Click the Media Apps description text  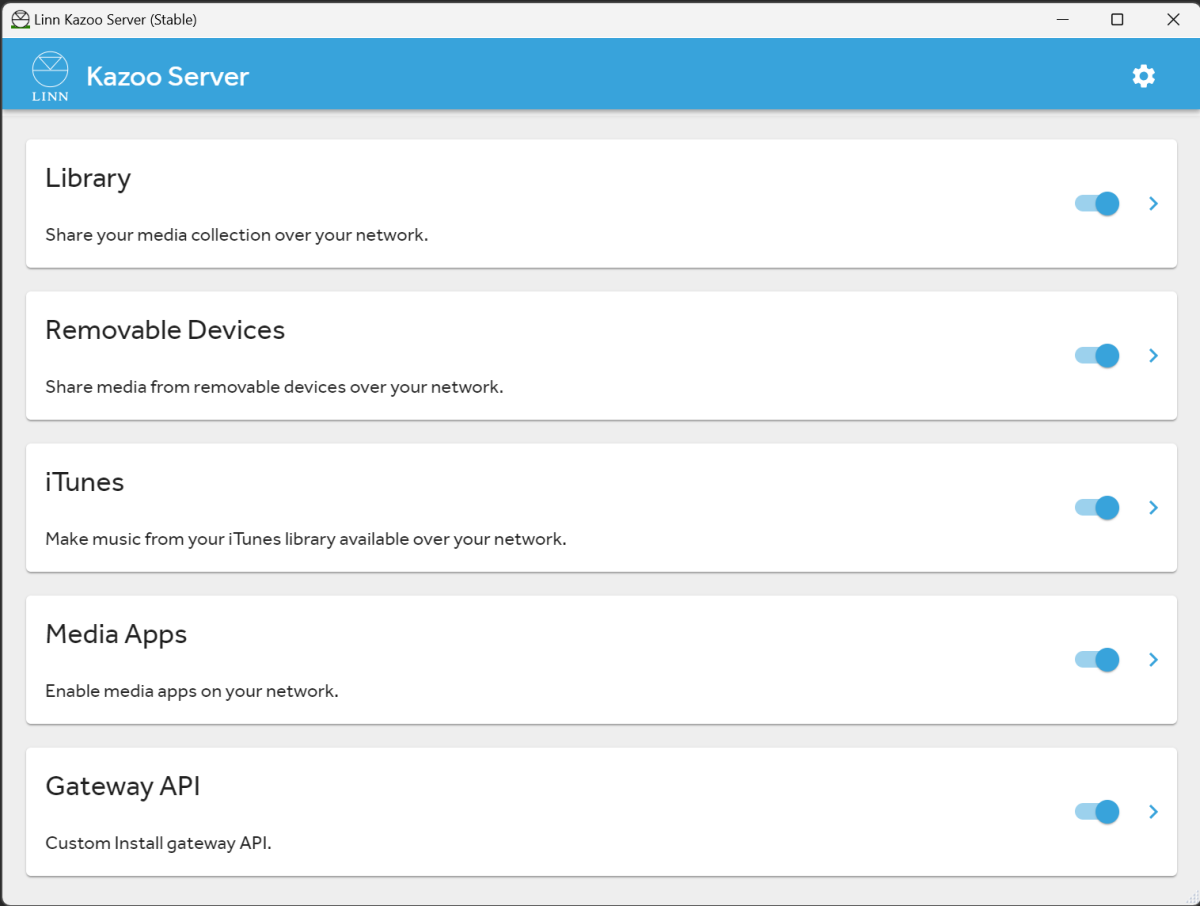point(192,691)
